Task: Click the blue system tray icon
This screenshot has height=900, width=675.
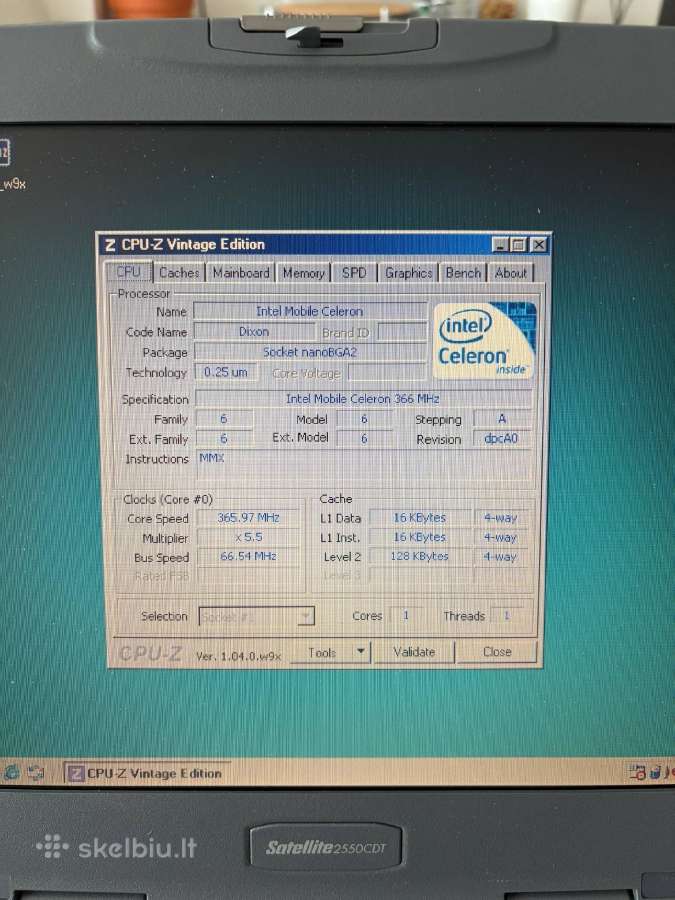Action: 655,773
